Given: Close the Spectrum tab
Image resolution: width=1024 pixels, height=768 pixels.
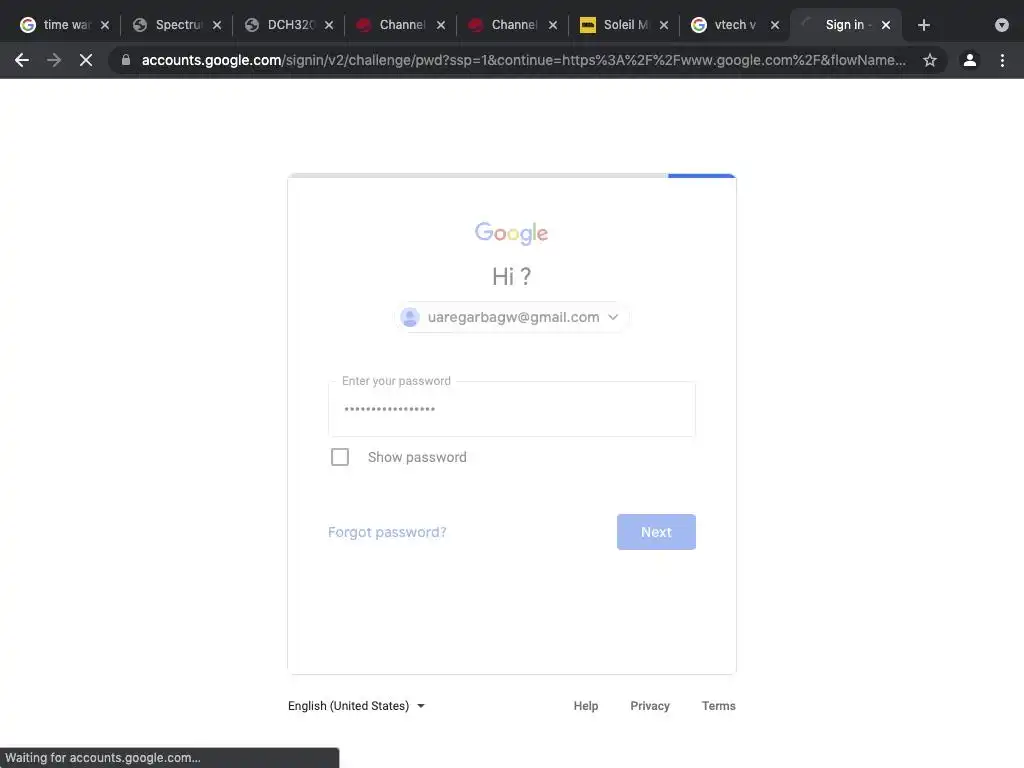Looking at the screenshot, I should (x=217, y=25).
